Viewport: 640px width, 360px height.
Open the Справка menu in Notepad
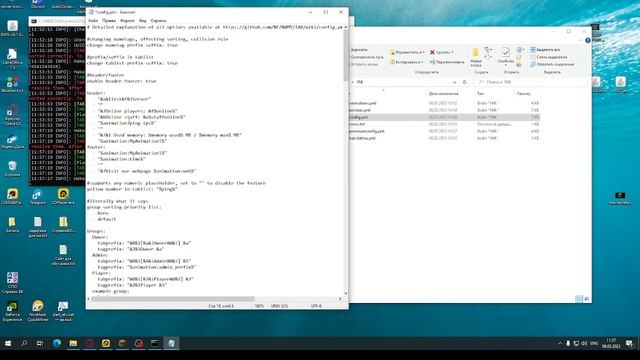click(x=158, y=20)
